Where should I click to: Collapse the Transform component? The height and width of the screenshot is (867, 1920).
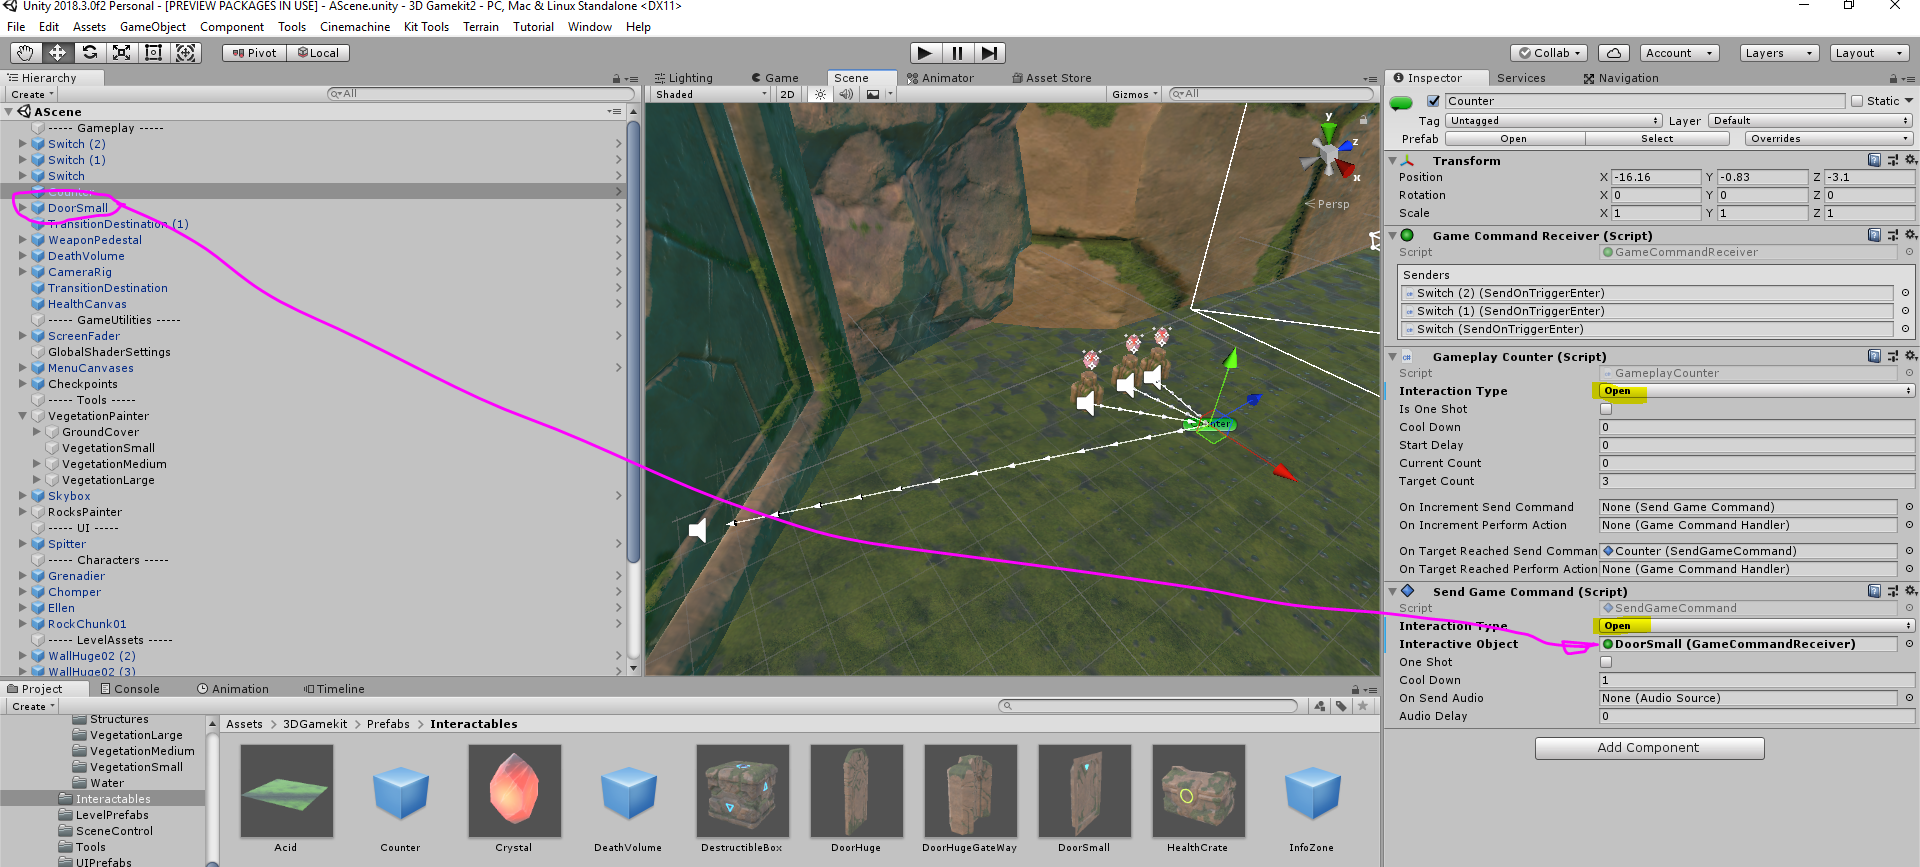[x=1392, y=160]
